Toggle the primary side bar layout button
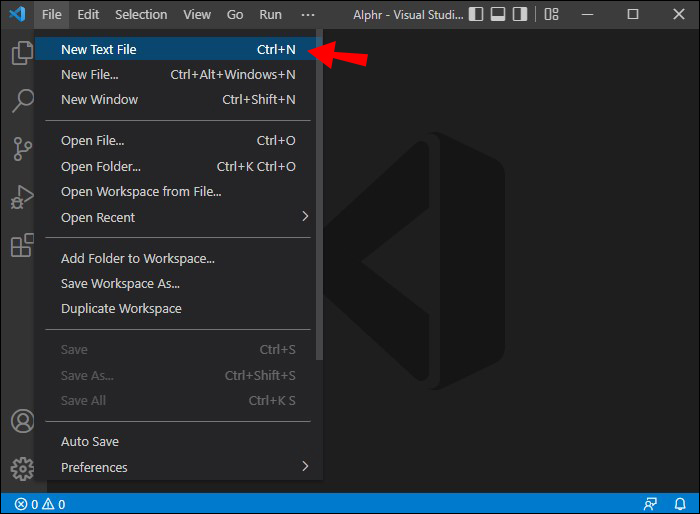Screen dimensions: 700x514 tap(477, 14)
